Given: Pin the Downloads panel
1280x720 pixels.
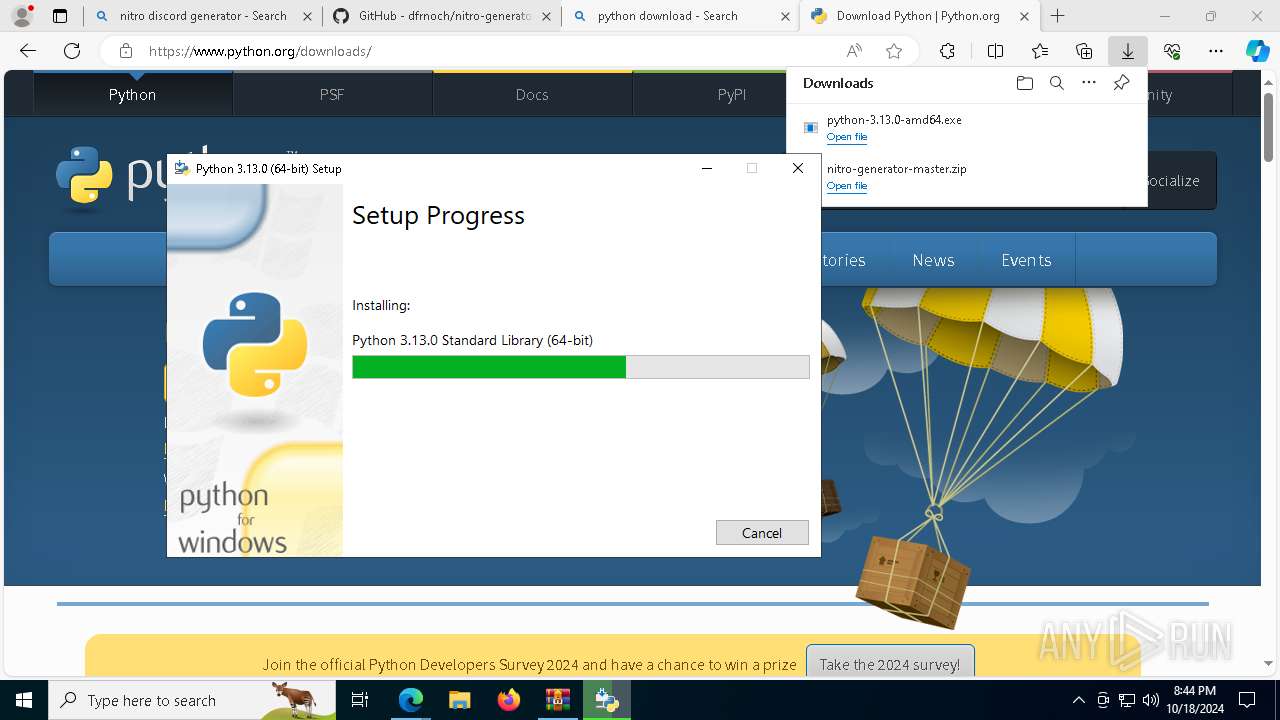Looking at the screenshot, I should click(1122, 83).
